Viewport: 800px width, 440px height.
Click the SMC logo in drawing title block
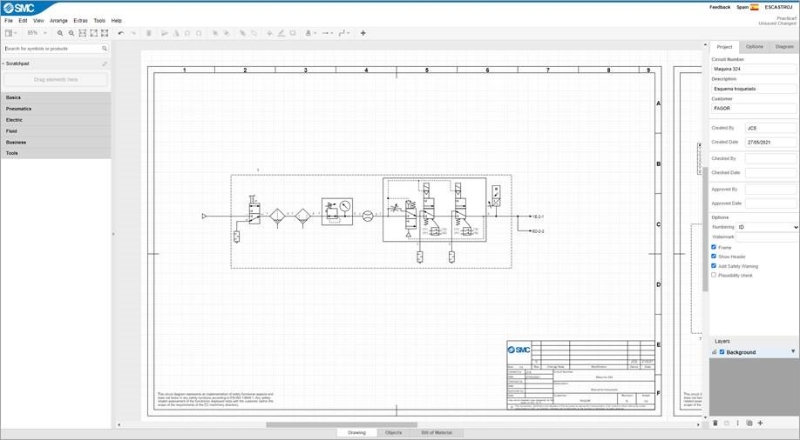tap(519, 350)
